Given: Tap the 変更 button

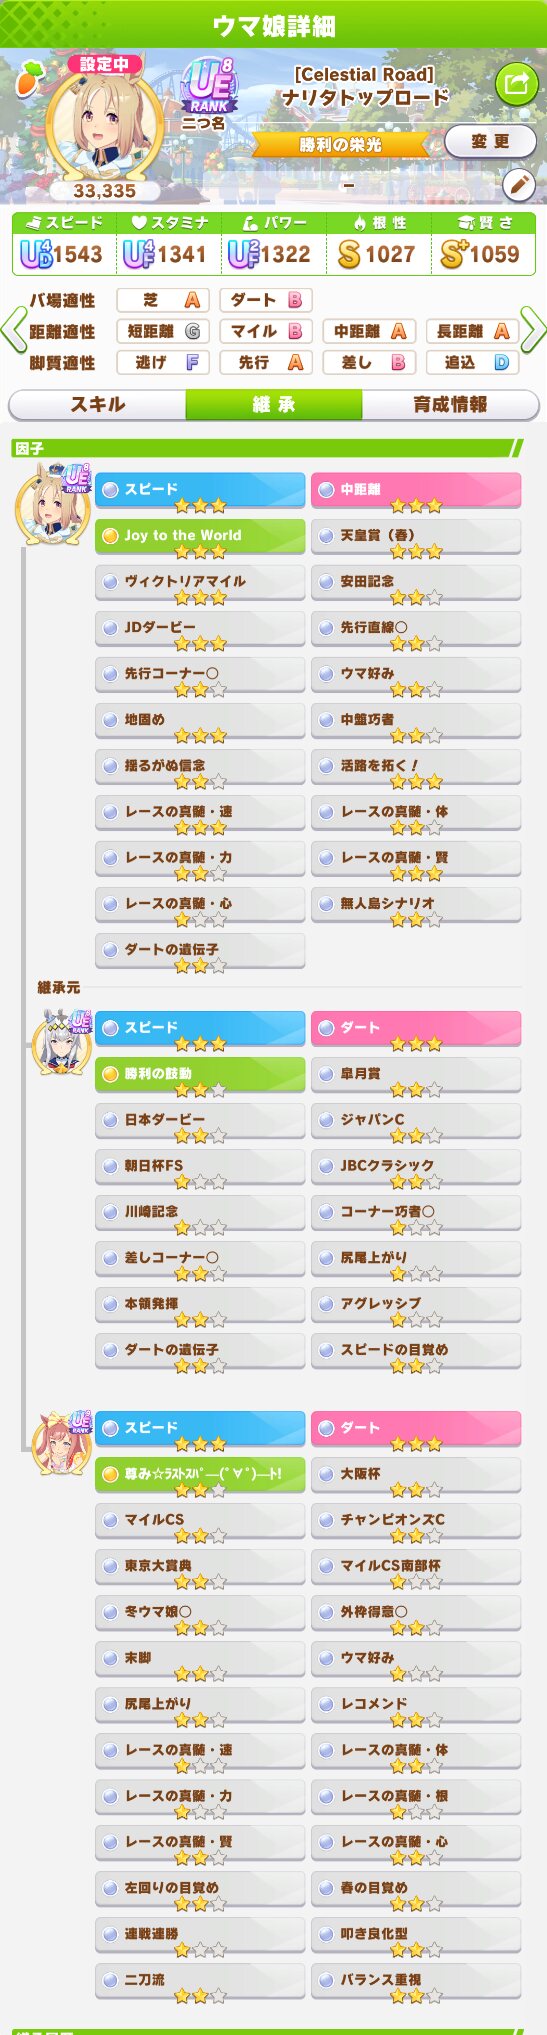Looking at the screenshot, I should click(490, 141).
